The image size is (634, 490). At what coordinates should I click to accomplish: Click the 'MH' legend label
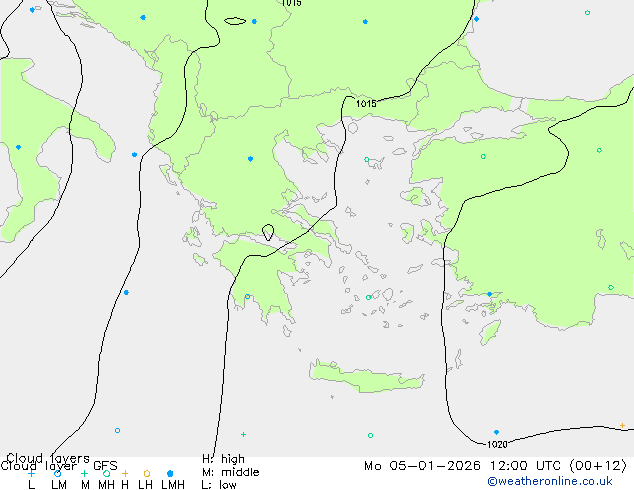coord(106,485)
